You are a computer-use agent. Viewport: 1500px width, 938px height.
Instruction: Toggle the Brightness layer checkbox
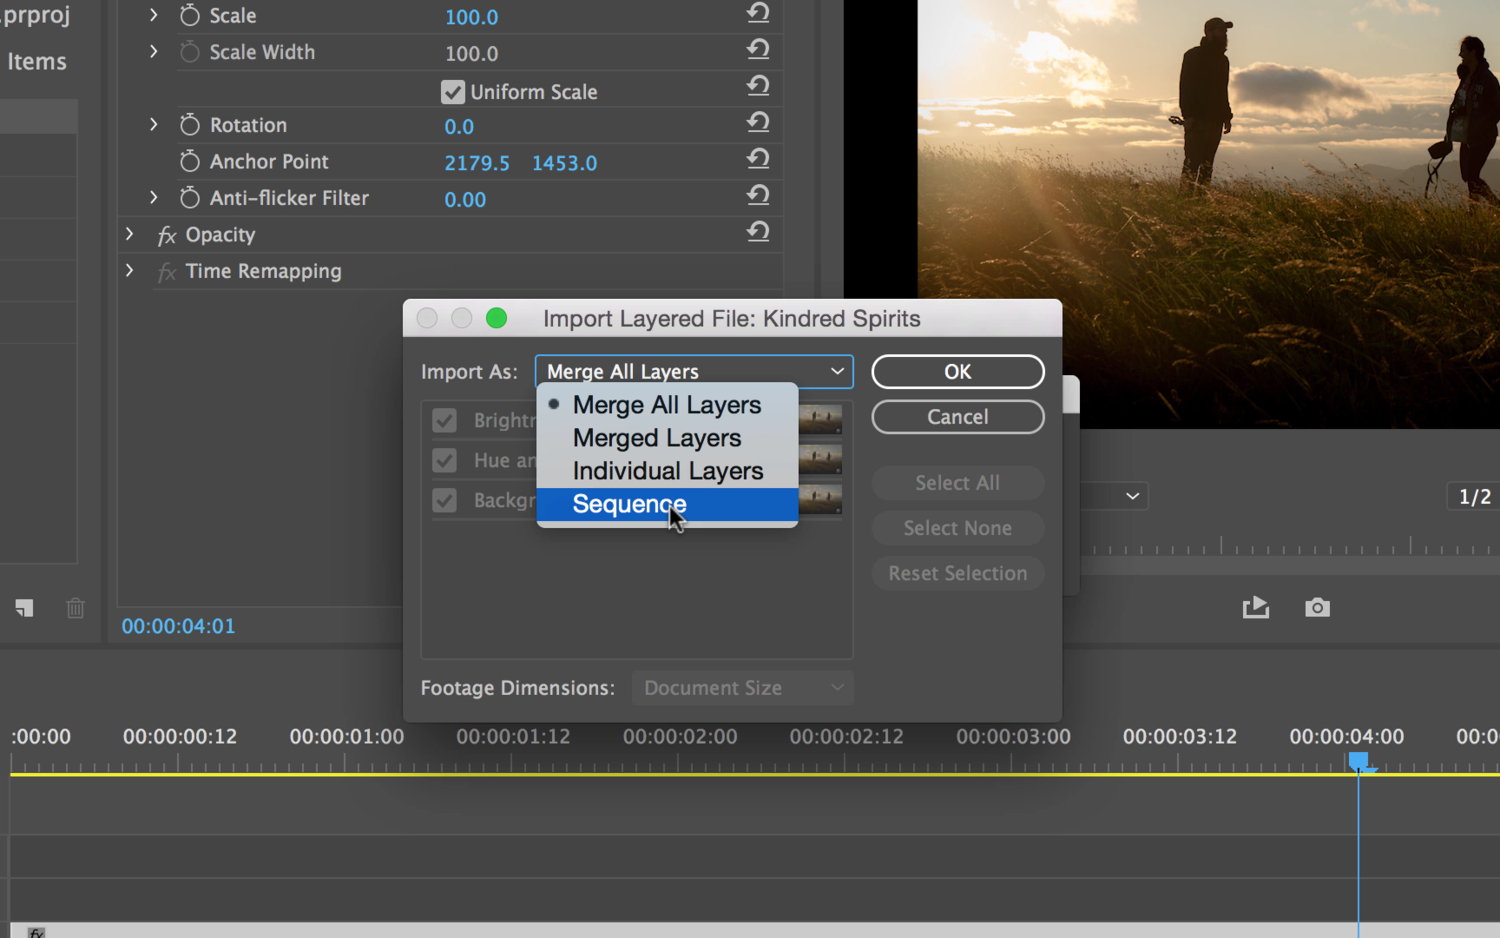point(444,420)
